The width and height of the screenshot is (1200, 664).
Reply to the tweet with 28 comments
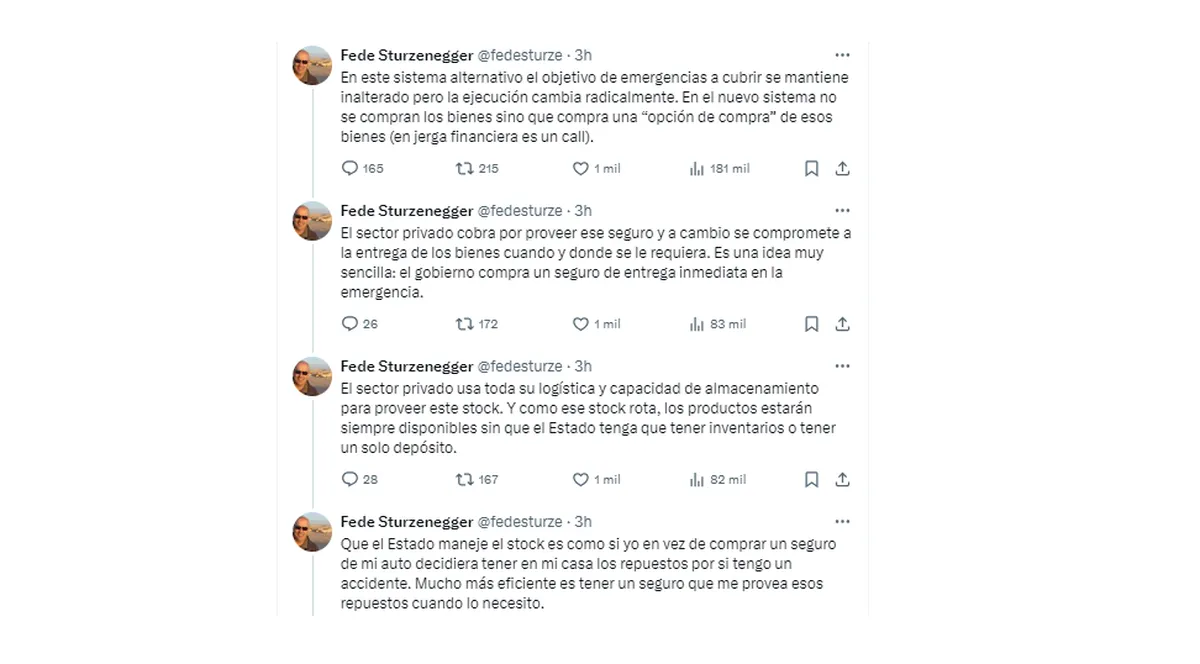[x=350, y=480]
